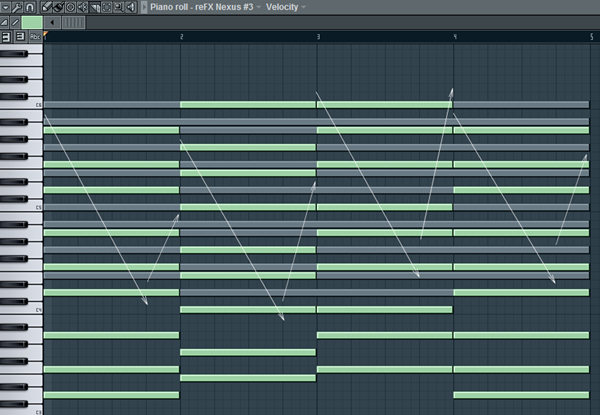Select the Delete tool
This screenshot has width=600, height=415.
70,7
